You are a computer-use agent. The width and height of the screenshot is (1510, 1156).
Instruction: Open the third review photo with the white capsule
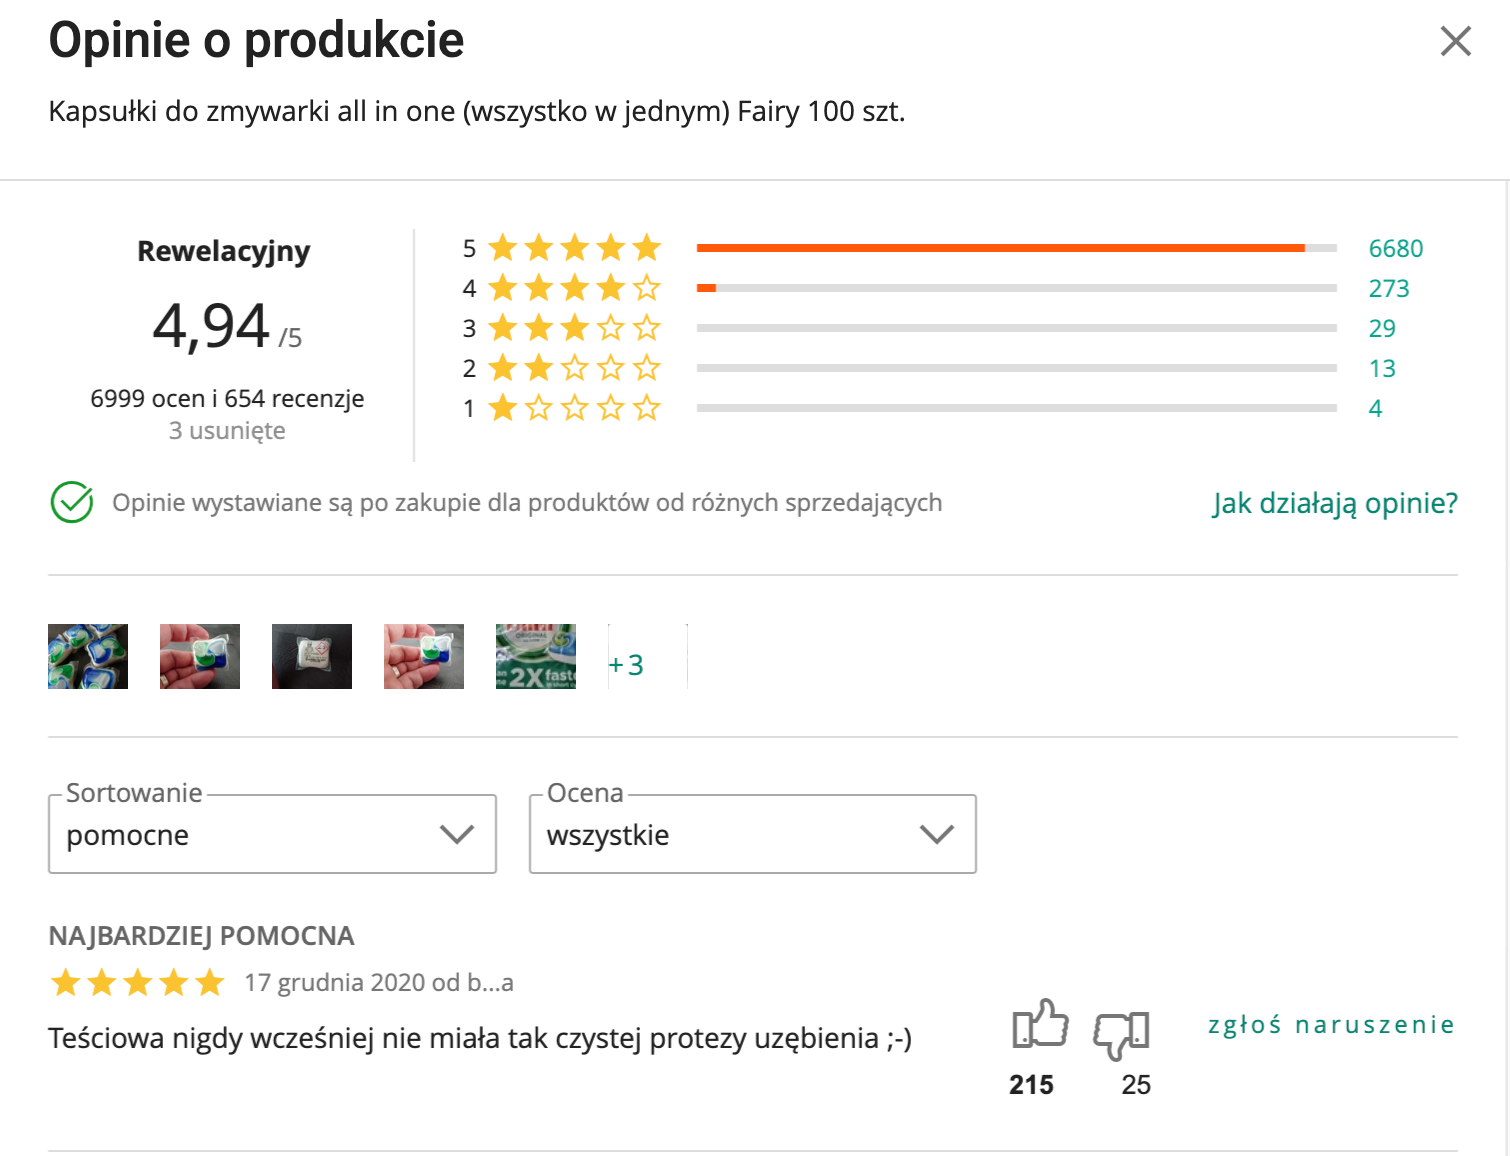[x=312, y=656]
